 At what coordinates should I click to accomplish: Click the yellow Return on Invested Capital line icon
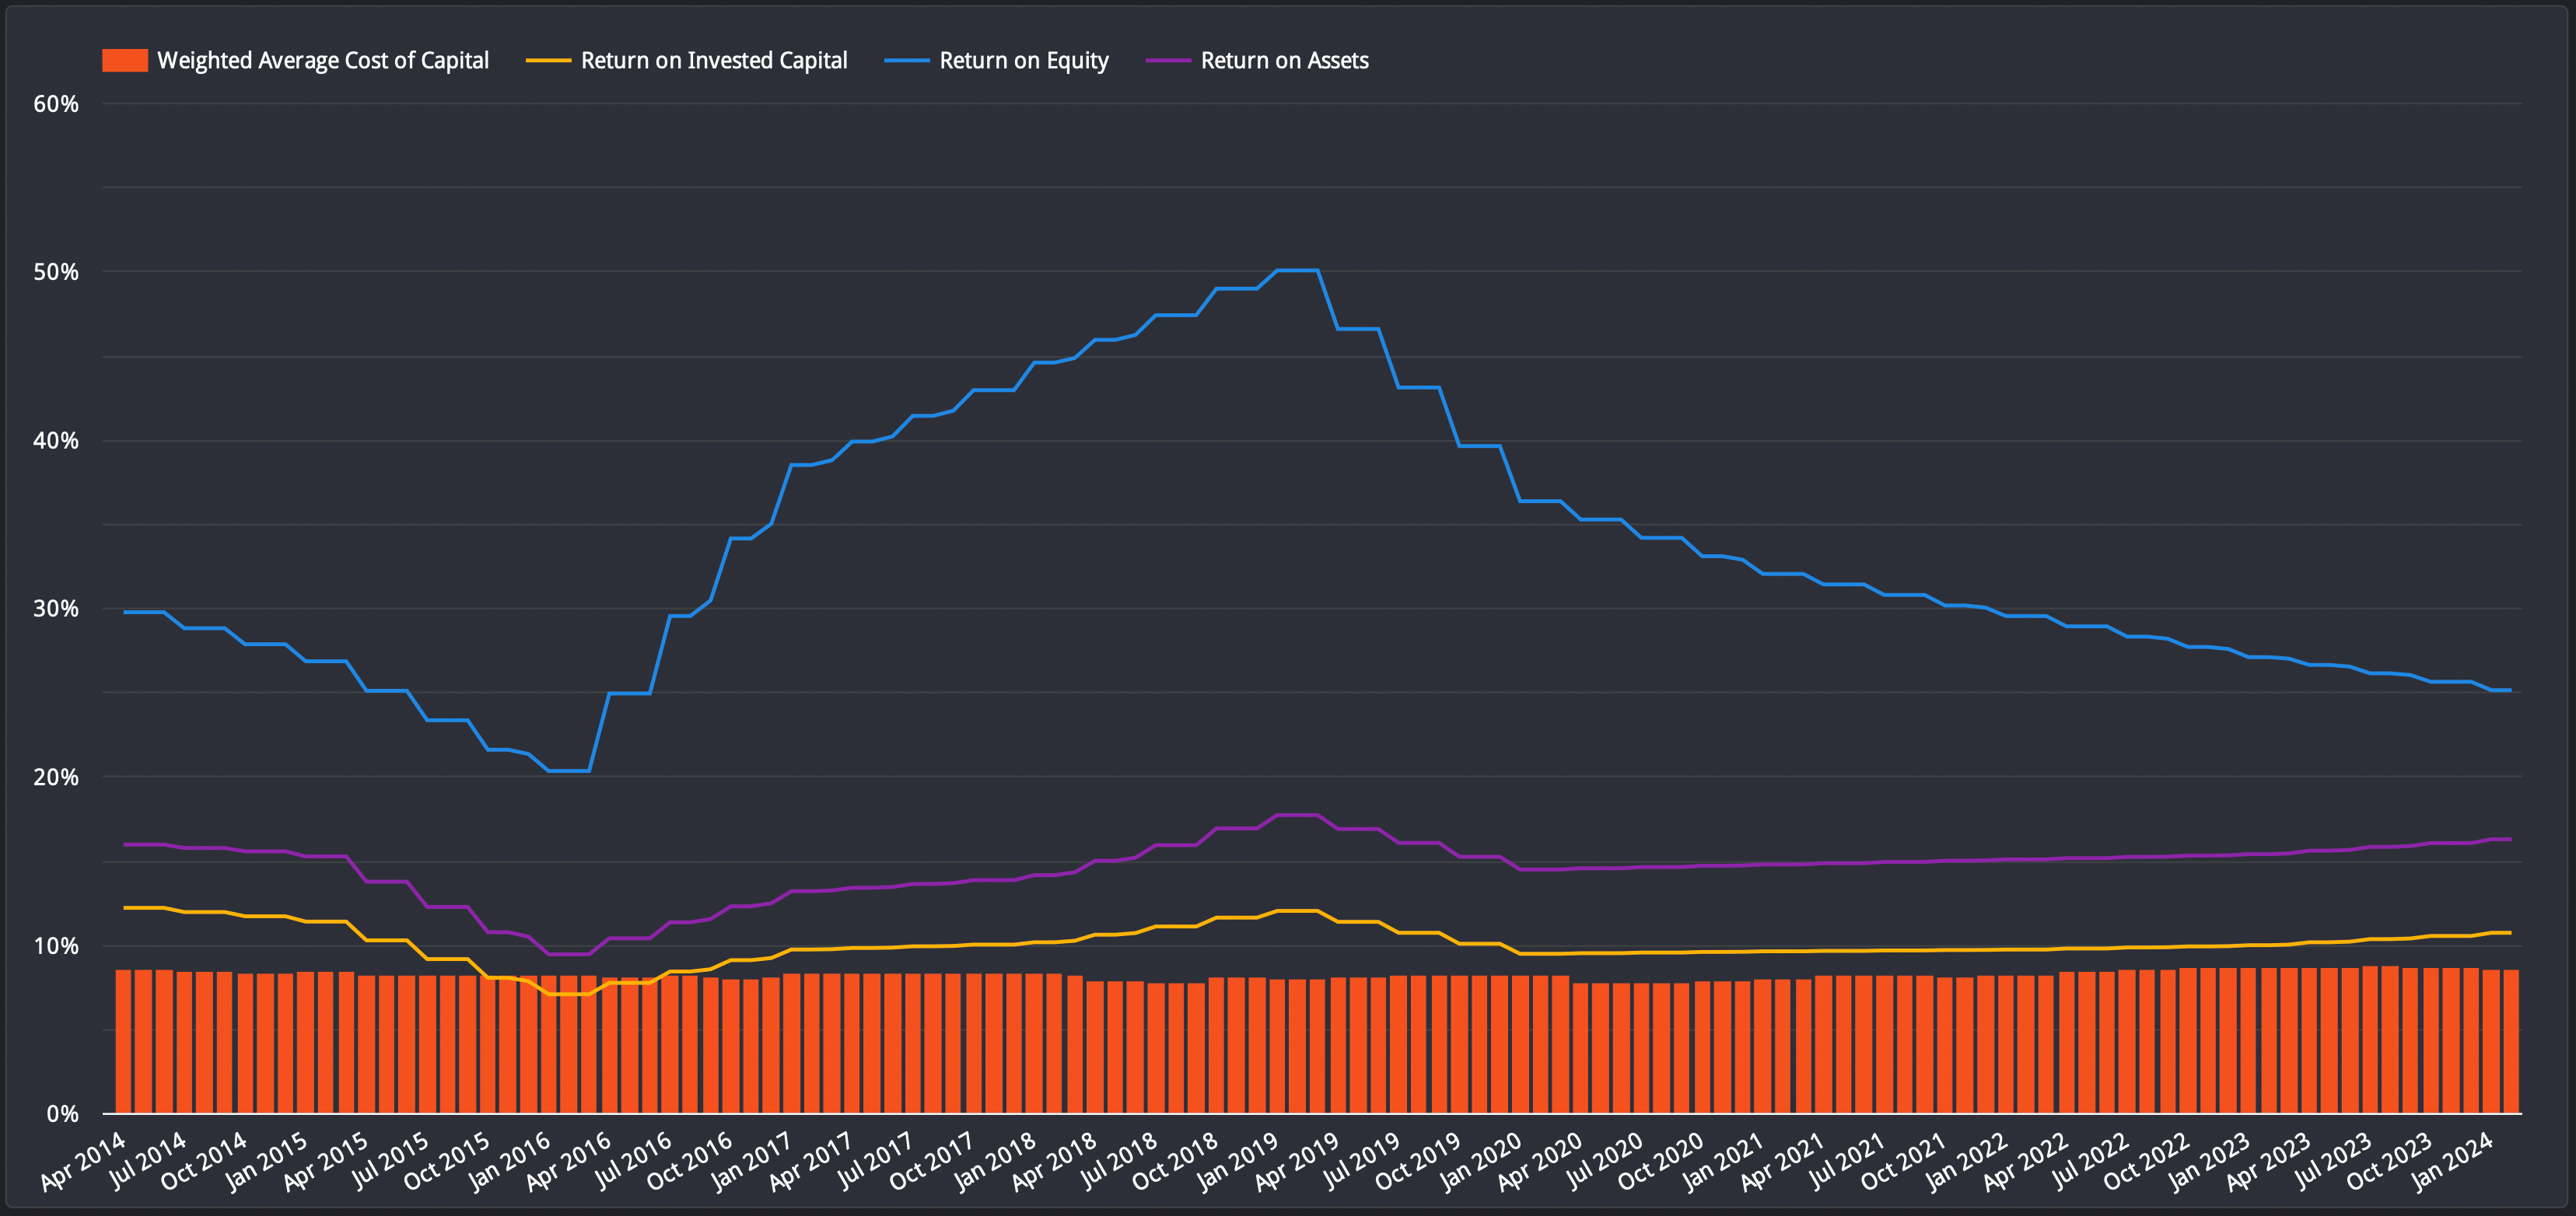click(548, 61)
